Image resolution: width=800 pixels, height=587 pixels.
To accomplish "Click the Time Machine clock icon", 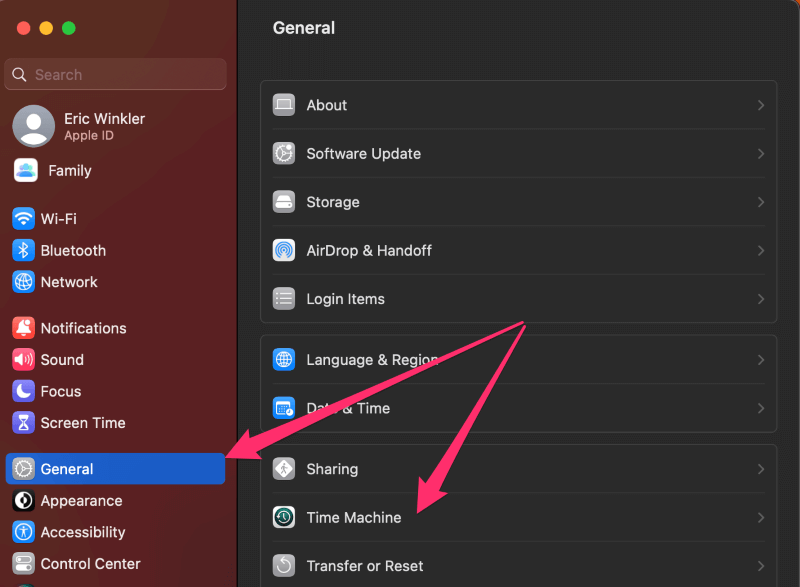I will click(x=284, y=517).
